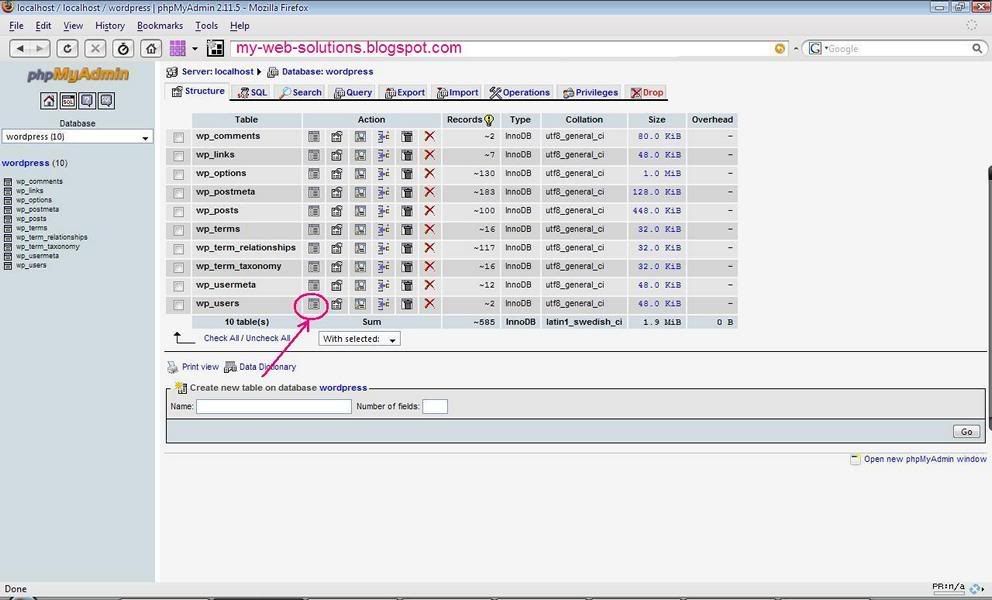This screenshot has height=600, width=992.
Task: Click the Records estimate hint bulb icon
Action: coord(488,120)
